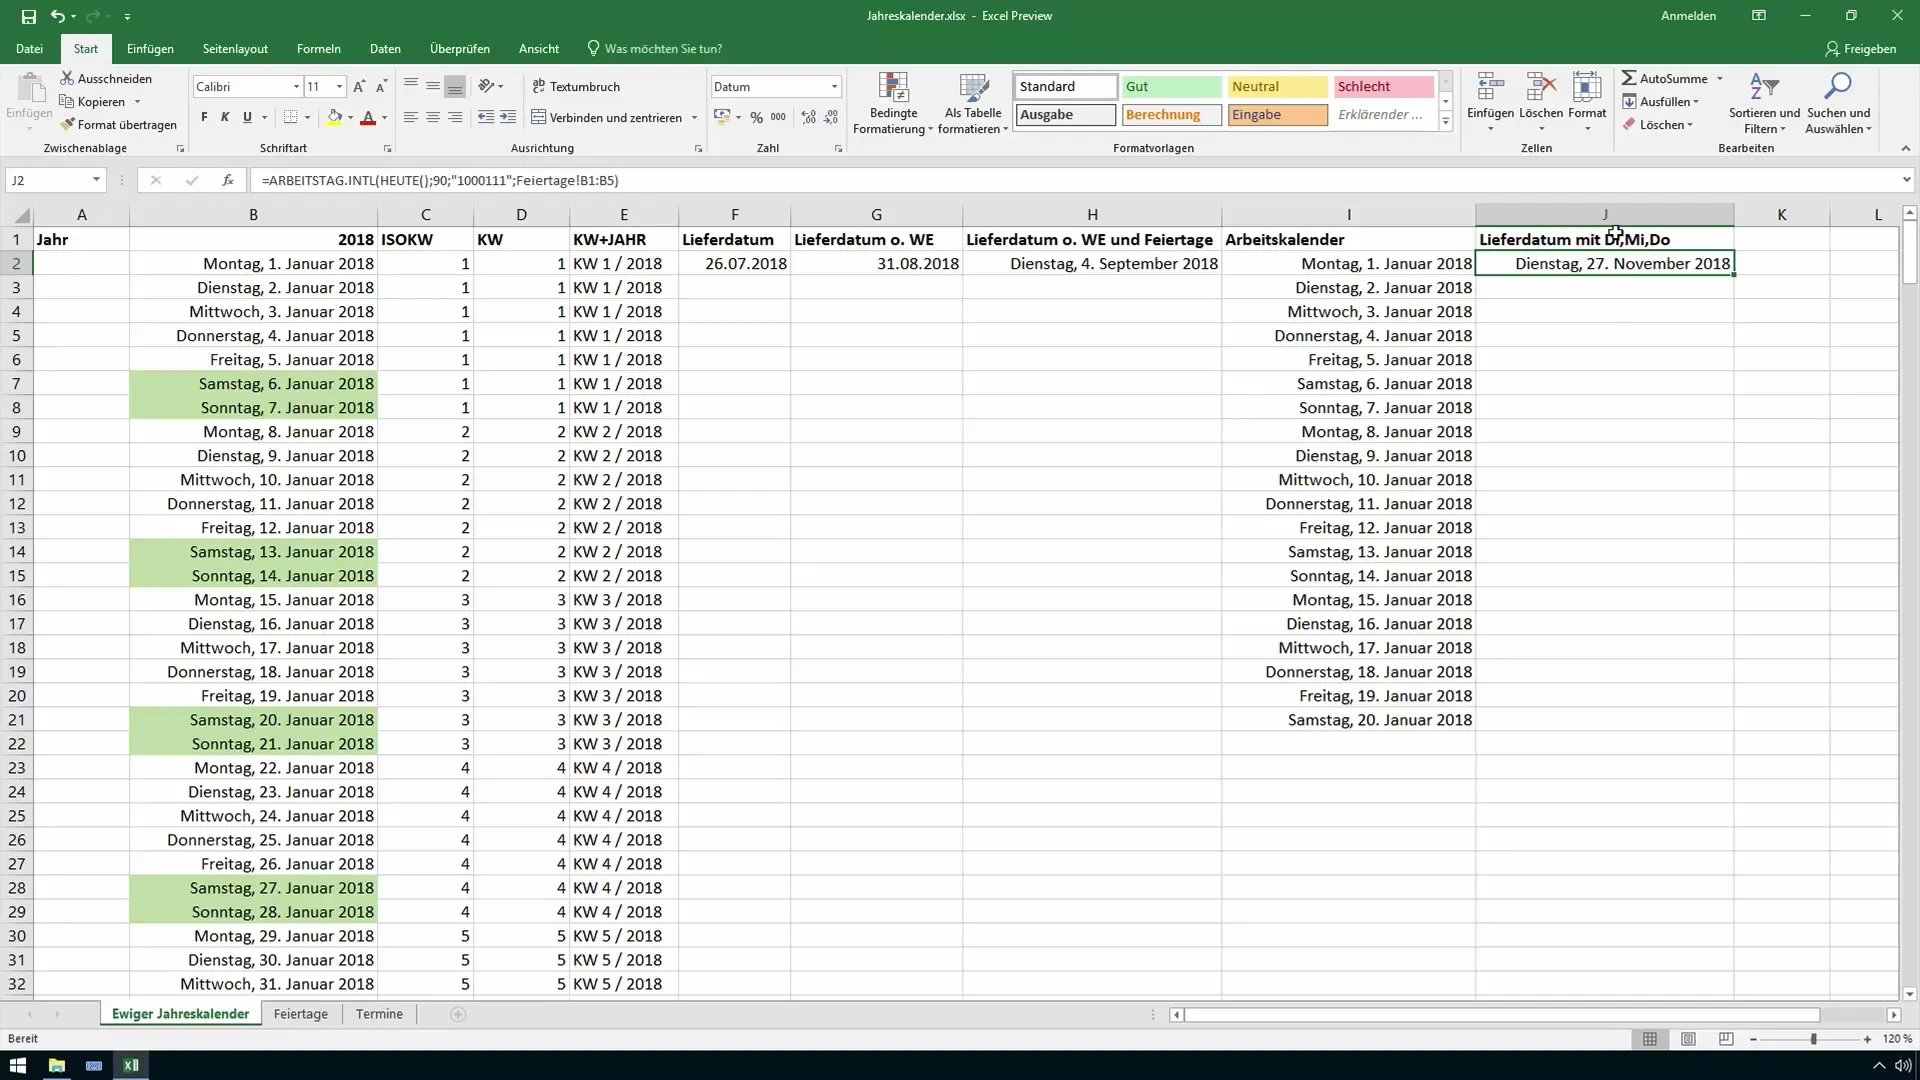Screen dimensions: 1920x1080
Task: Open the Feiertage sheet tab
Action: (300, 1013)
